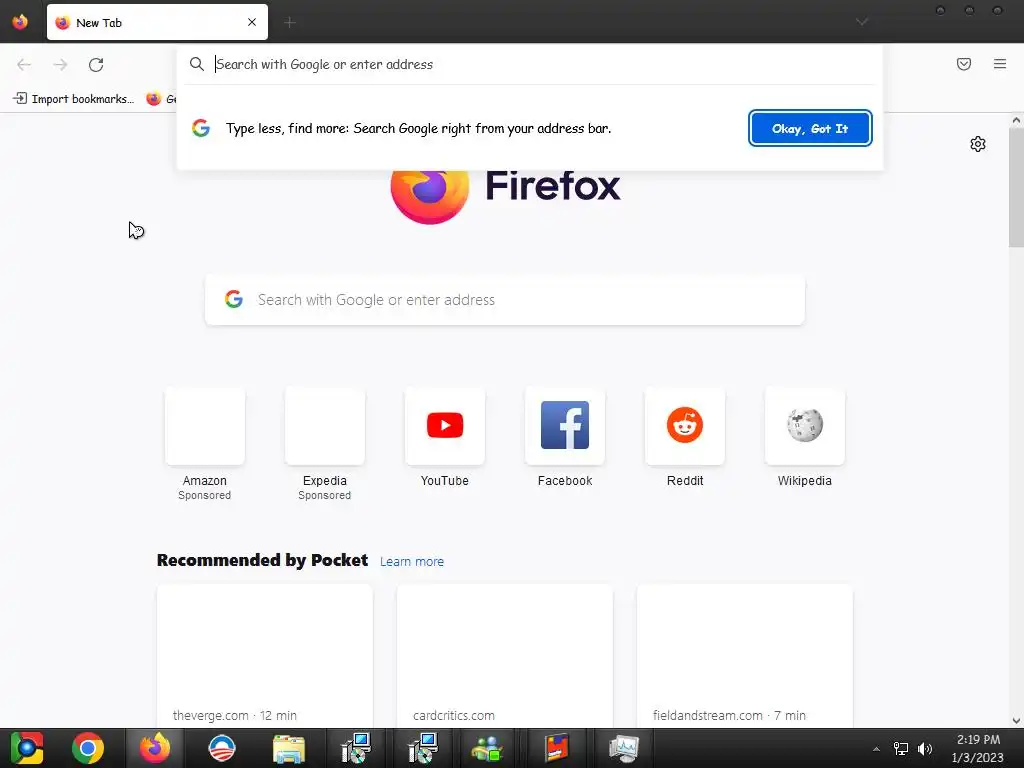Screen dimensions: 1024x768
Task: Open the fieldandstream.com Pocket story card
Action: [x=744, y=656]
